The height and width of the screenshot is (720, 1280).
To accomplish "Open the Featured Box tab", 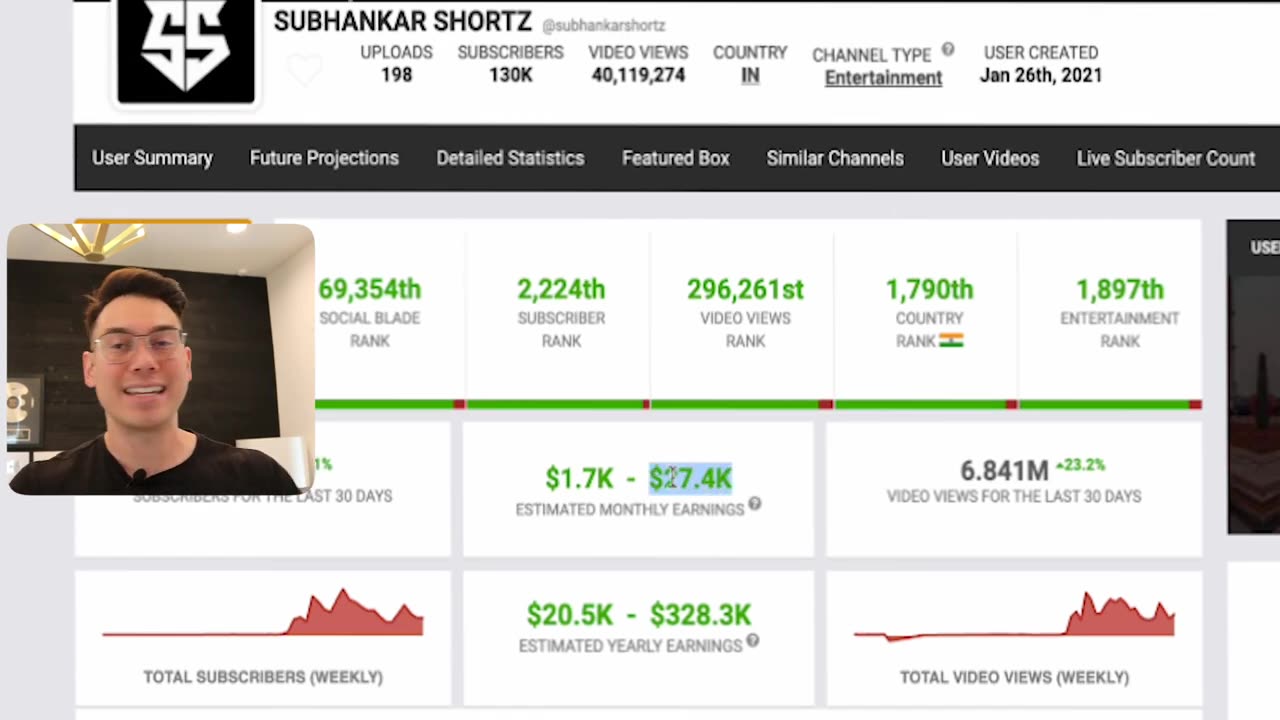I will point(676,158).
